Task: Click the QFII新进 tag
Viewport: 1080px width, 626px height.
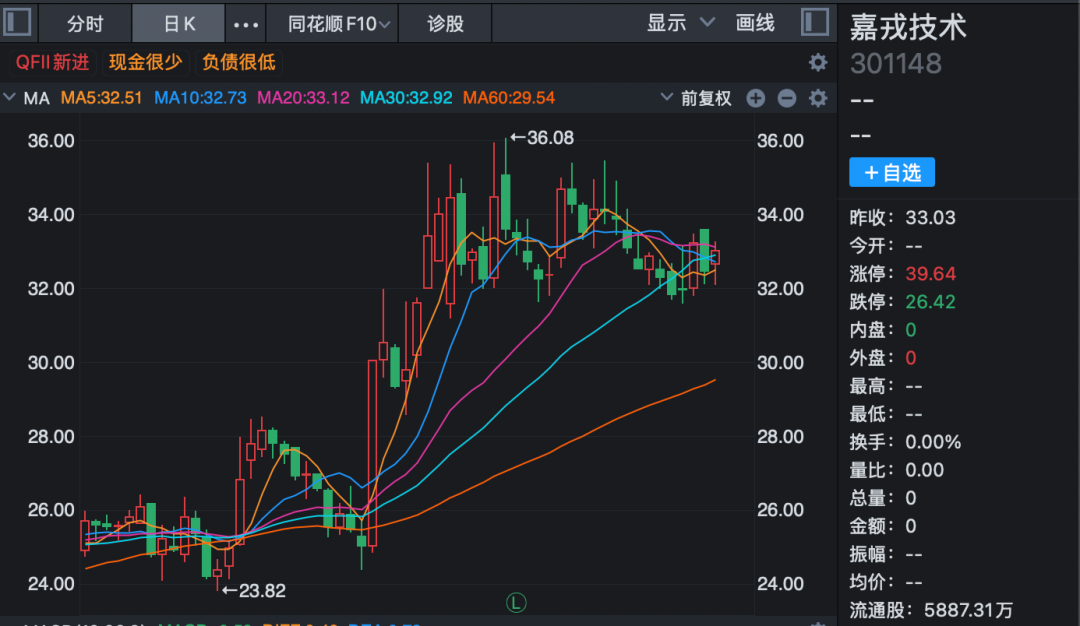Action: (52, 62)
